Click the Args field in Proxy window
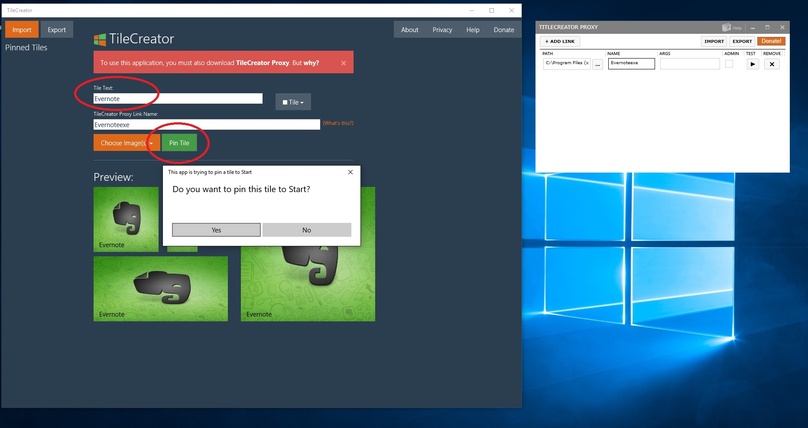Image resolution: width=808 pixels, height=428 pixels. tap(689, 63)
